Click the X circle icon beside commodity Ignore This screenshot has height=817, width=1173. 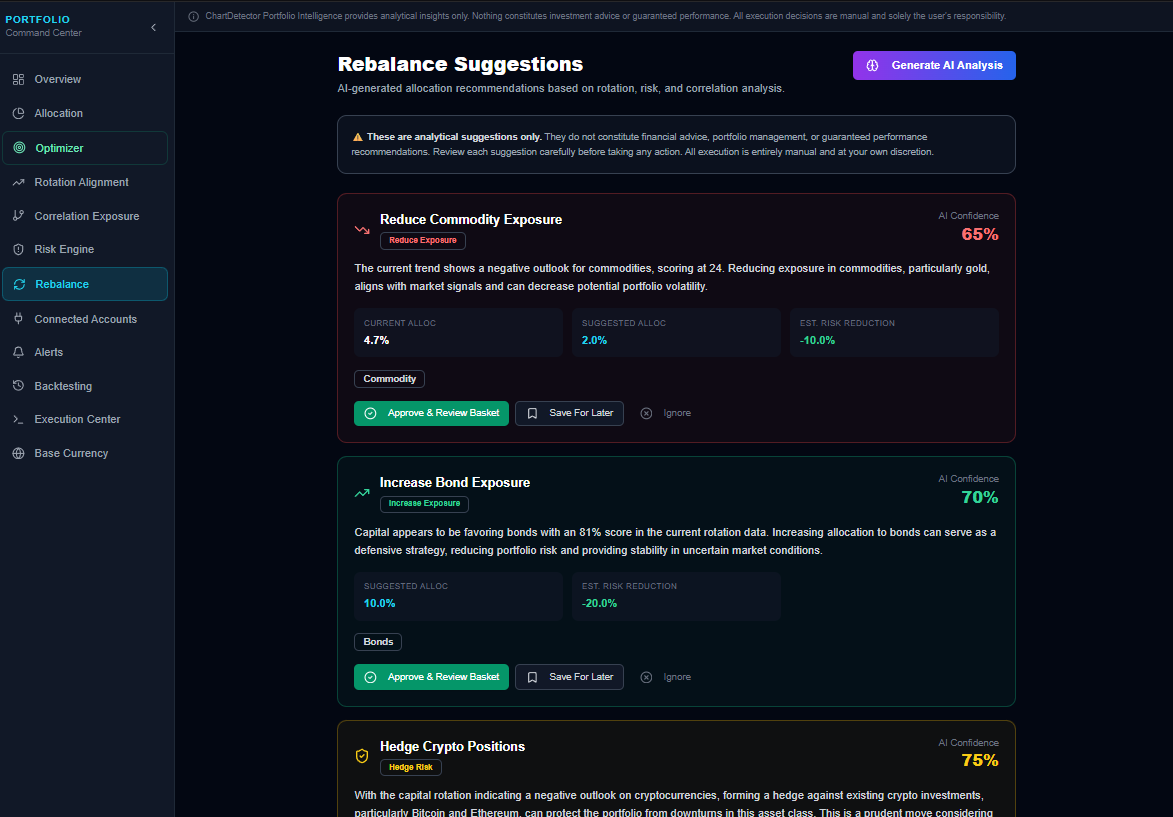pos(646,413)
